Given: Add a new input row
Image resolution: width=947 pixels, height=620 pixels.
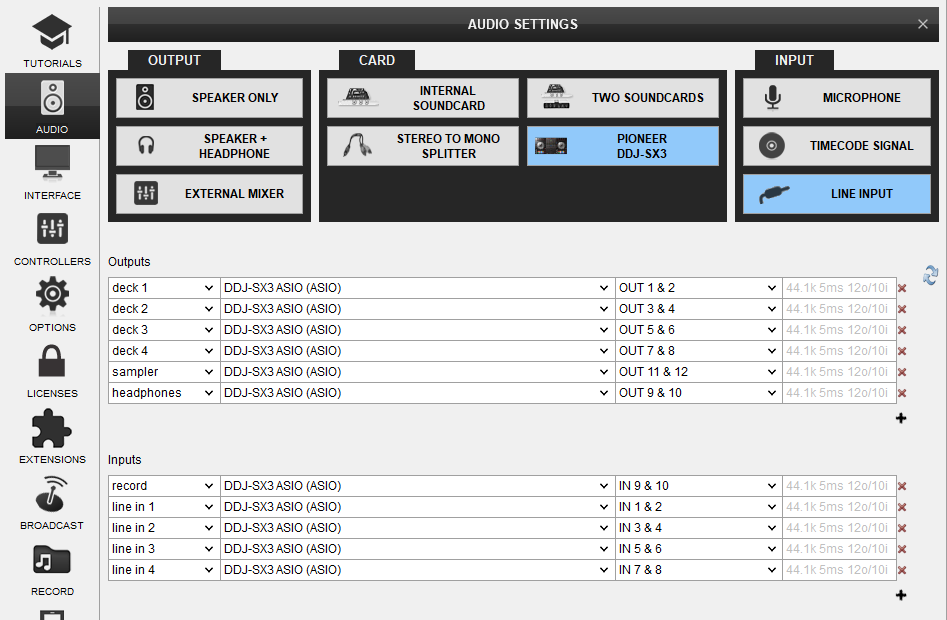Looking at the screenshot, I should [900, 595].
